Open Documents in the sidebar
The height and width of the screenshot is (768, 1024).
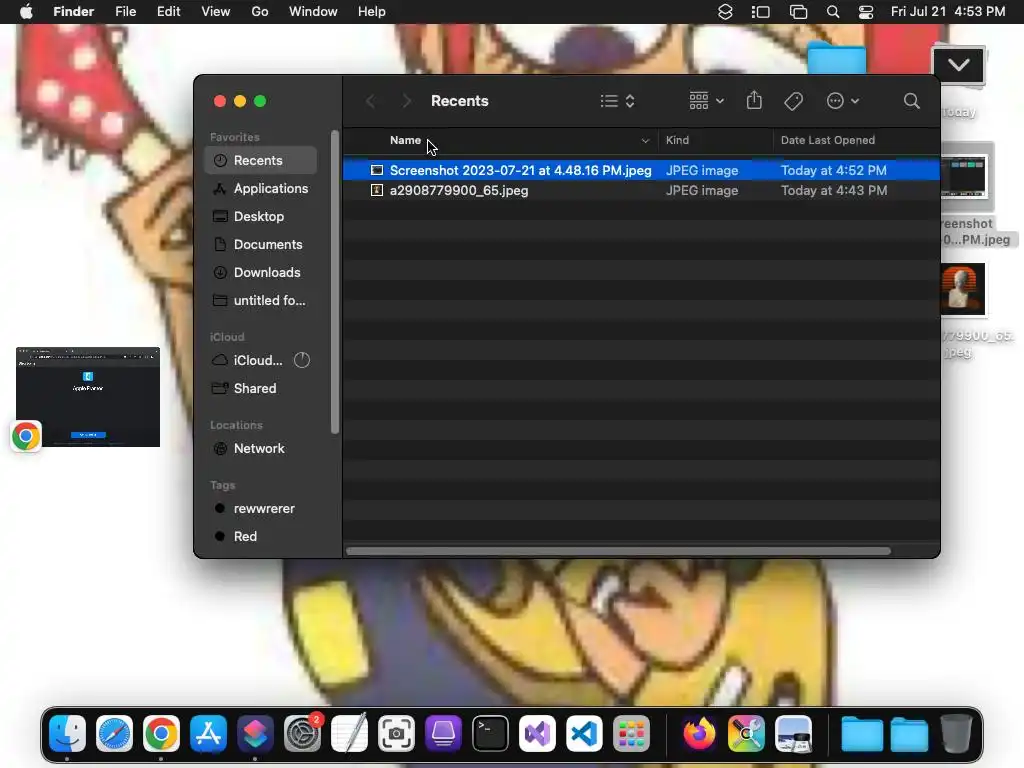click(x=261, y=245)
